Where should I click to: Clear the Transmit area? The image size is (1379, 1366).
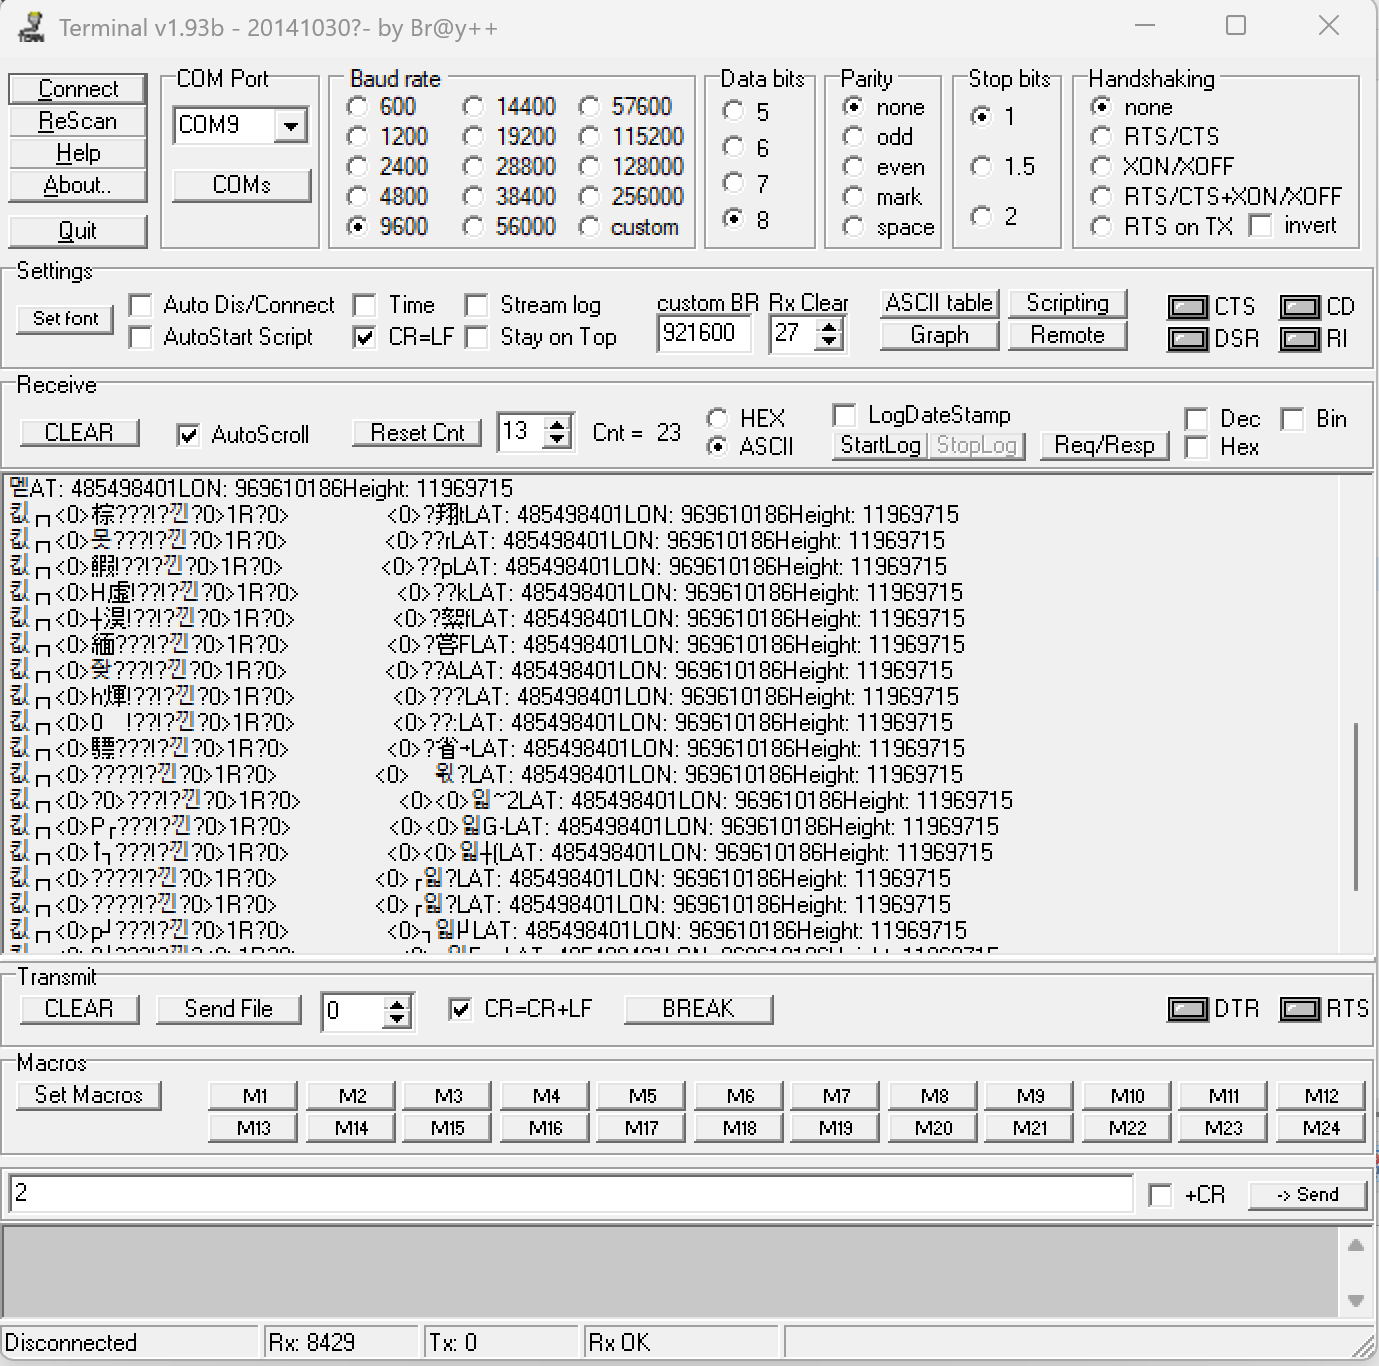(79, 1009)
